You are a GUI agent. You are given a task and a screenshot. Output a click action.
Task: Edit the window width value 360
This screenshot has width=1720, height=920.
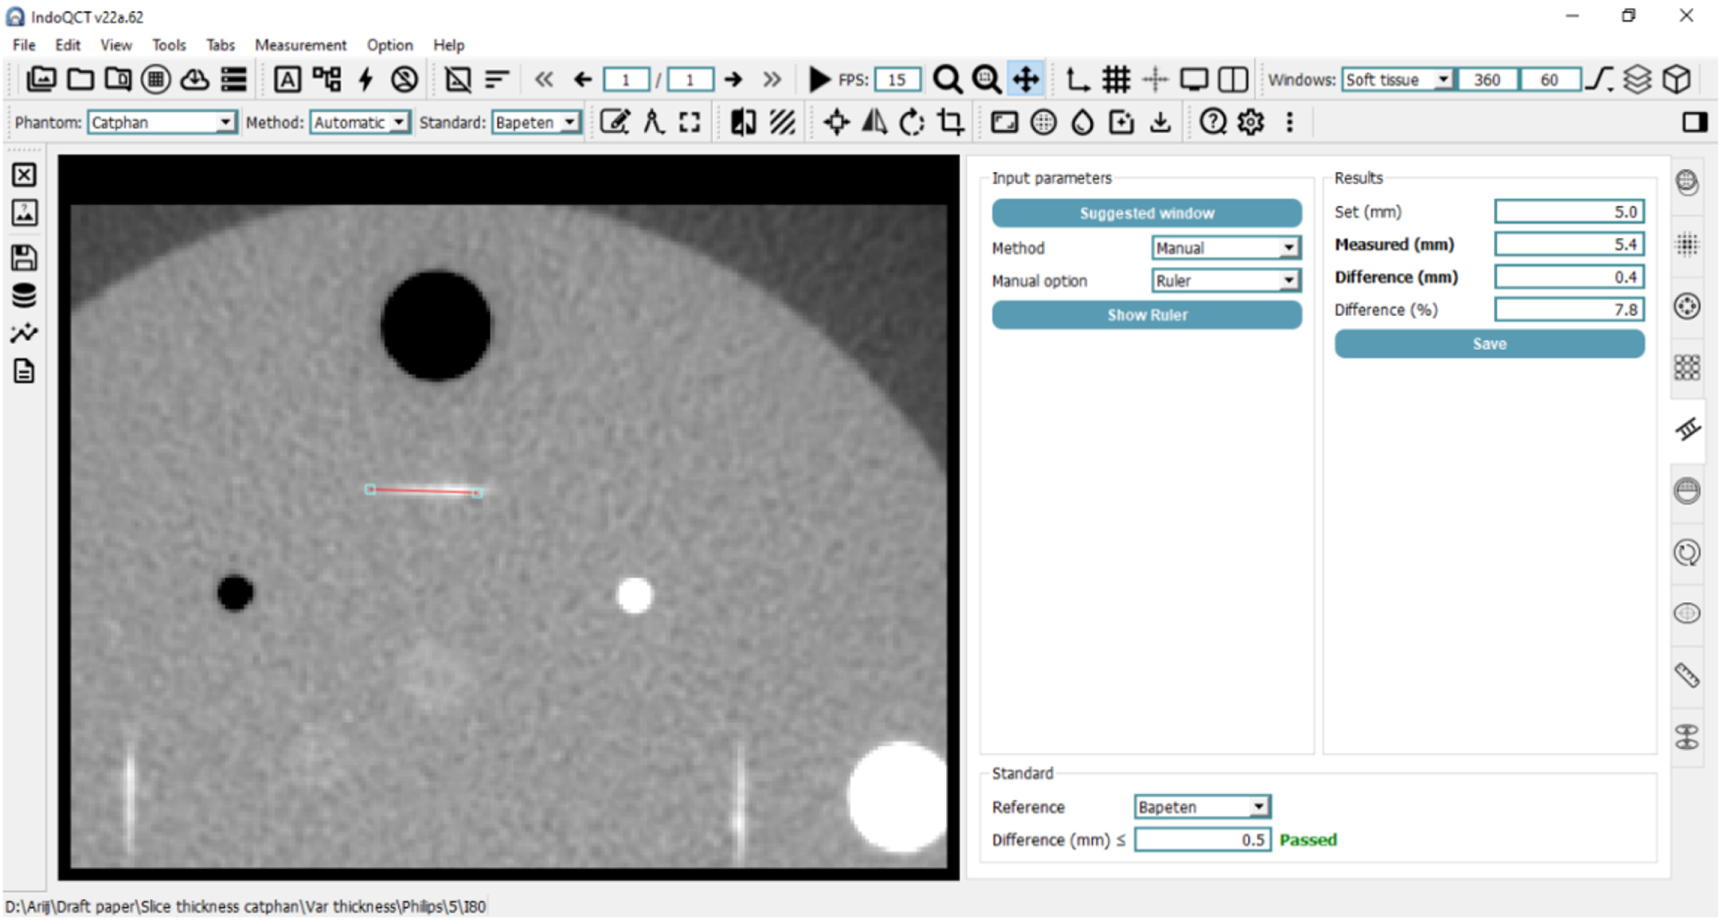coord(1486,79)
